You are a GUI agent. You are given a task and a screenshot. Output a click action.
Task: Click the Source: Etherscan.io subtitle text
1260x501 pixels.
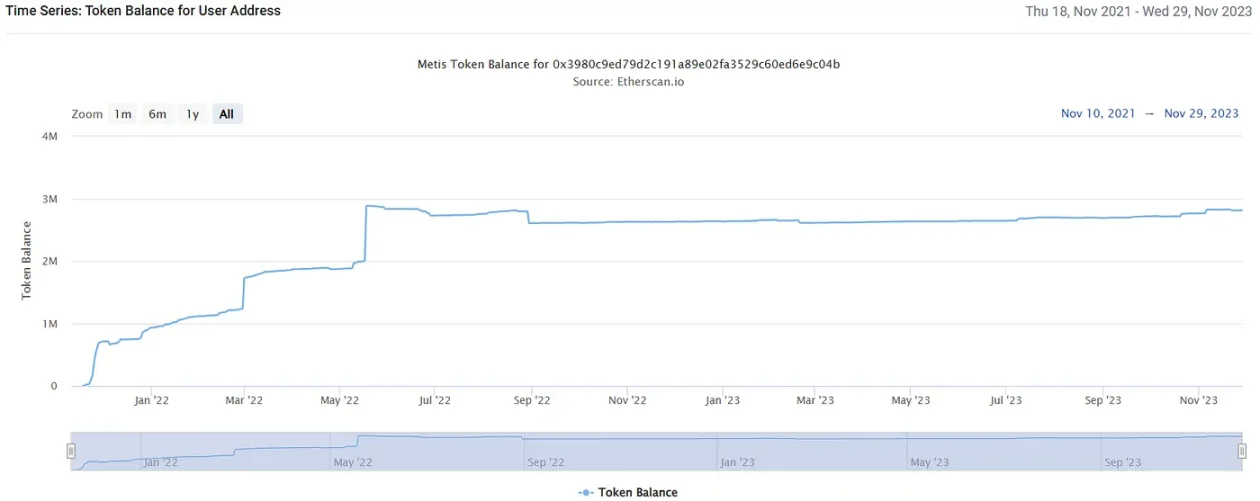pos(628,82)
